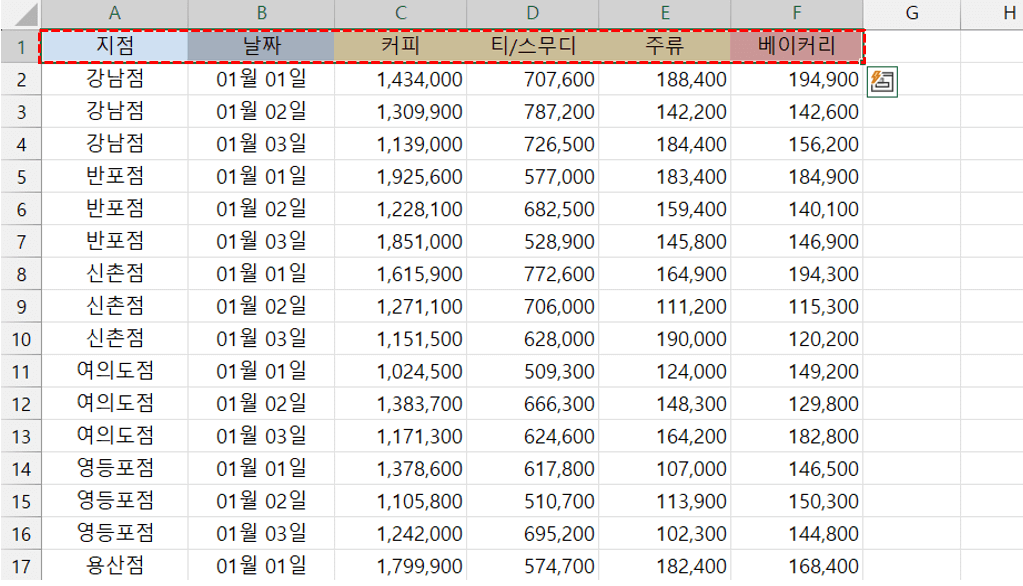The width and height of the screenshot is (1023, 586).
Task: Select bakery value 182,800 cell
Action: [x=796, y=436]
